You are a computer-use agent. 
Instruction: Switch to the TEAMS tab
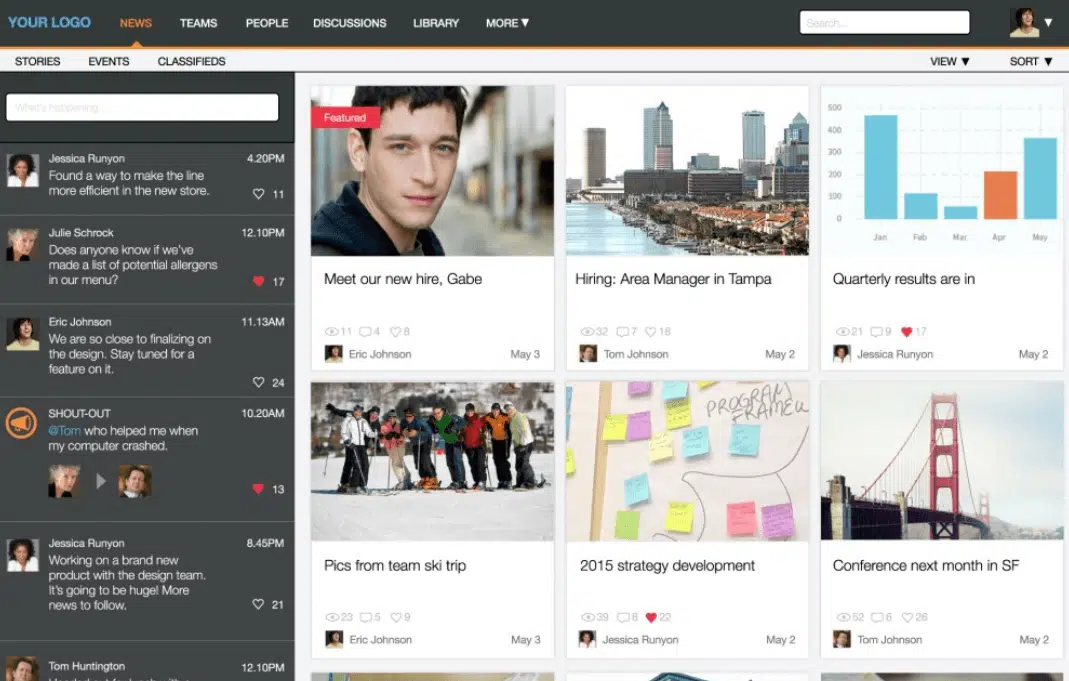(198, 23)
